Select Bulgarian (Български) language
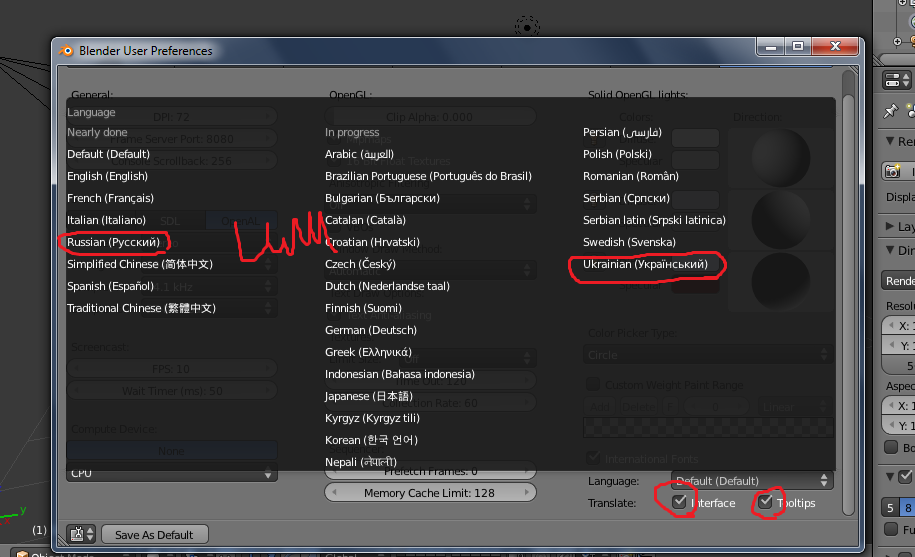Screen dimensions: 915x557 pyautogui.click(x=382, y=198)
